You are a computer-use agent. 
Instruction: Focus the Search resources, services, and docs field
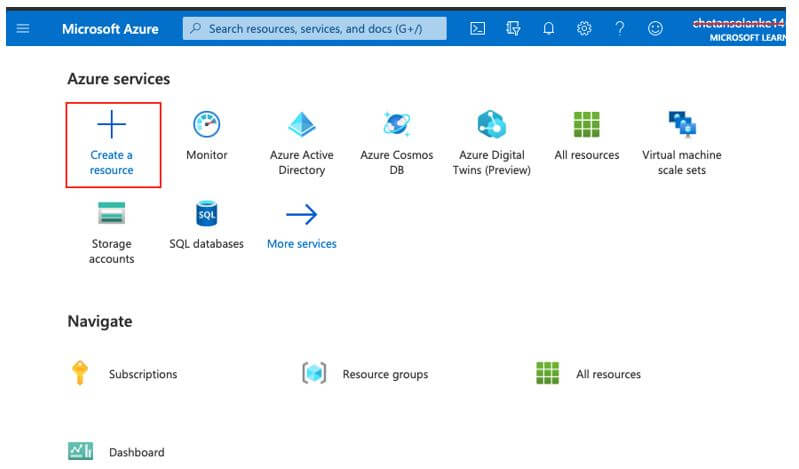(314, 29)
